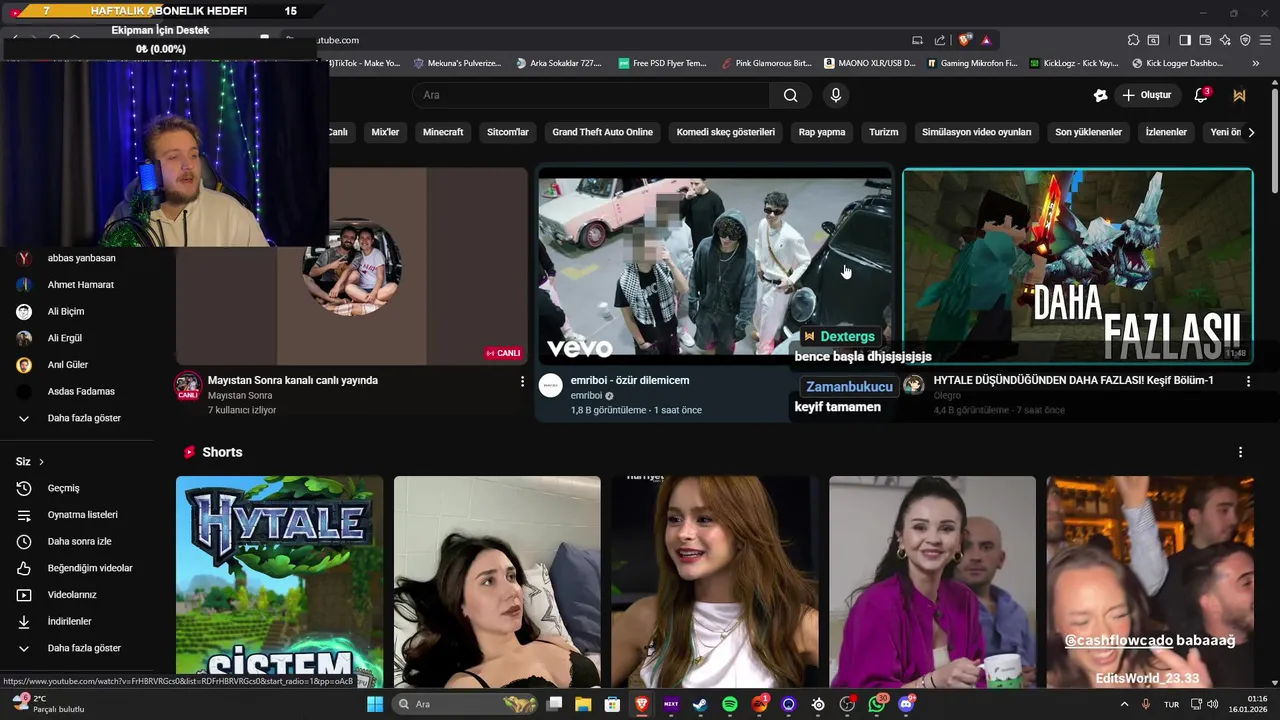The image size is (1280, 720).
Task: Show hidden bookmarks with double chevron
Action: tap(1256, 63)
